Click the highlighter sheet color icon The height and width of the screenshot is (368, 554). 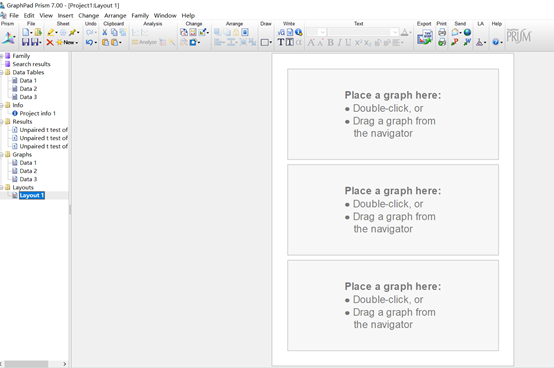[x=51, y=32]
